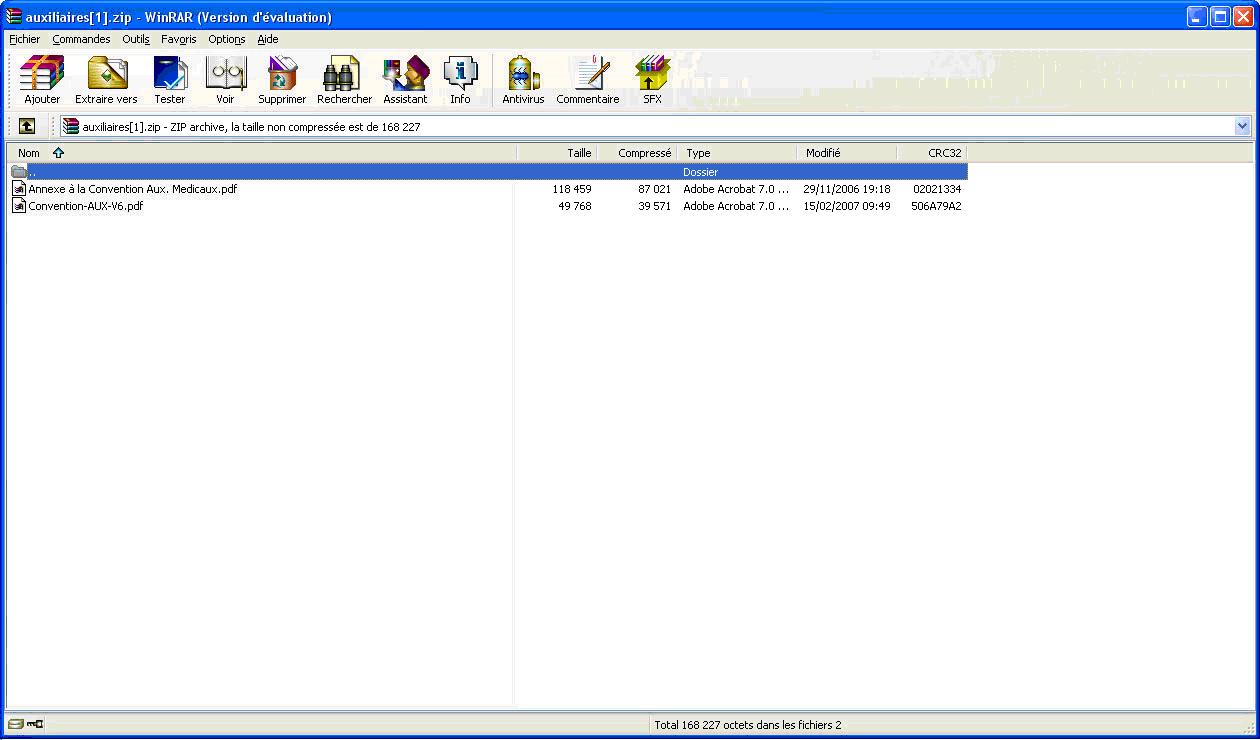The height and width of the screenshot is (740, 1260).
Task: Click the date 15/02/2007 09:49
Action: (x=847, y=206)
